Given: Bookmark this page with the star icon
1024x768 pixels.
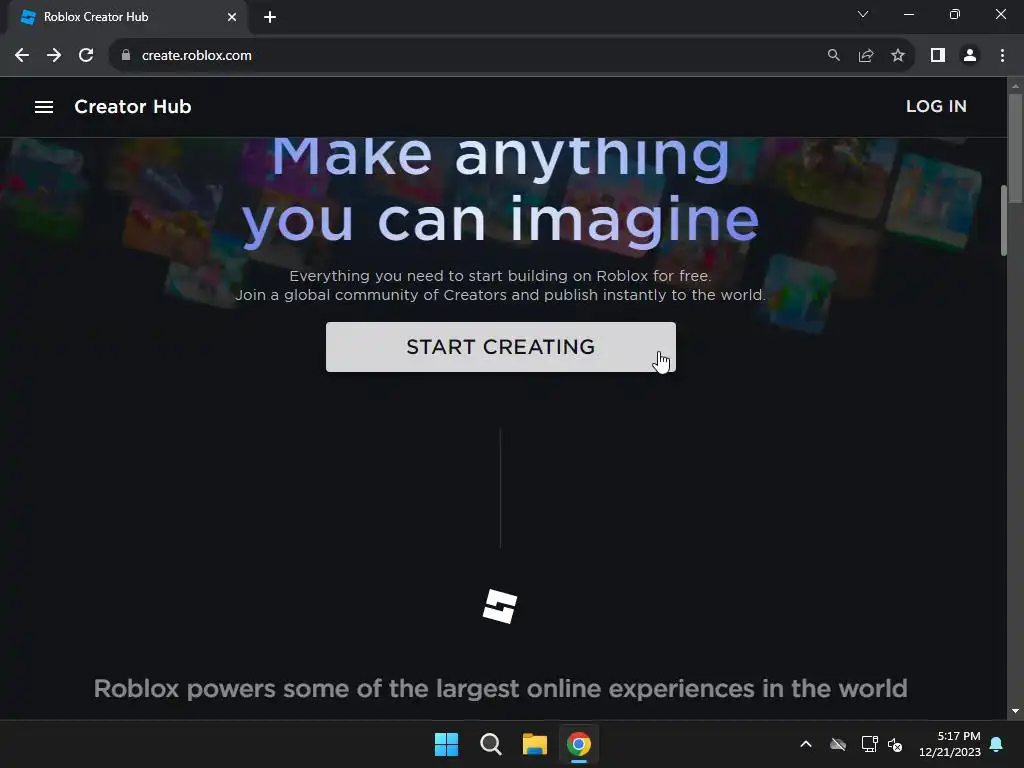Looking at the screenshot, I should pyautogui.click(x=898, y=56).
